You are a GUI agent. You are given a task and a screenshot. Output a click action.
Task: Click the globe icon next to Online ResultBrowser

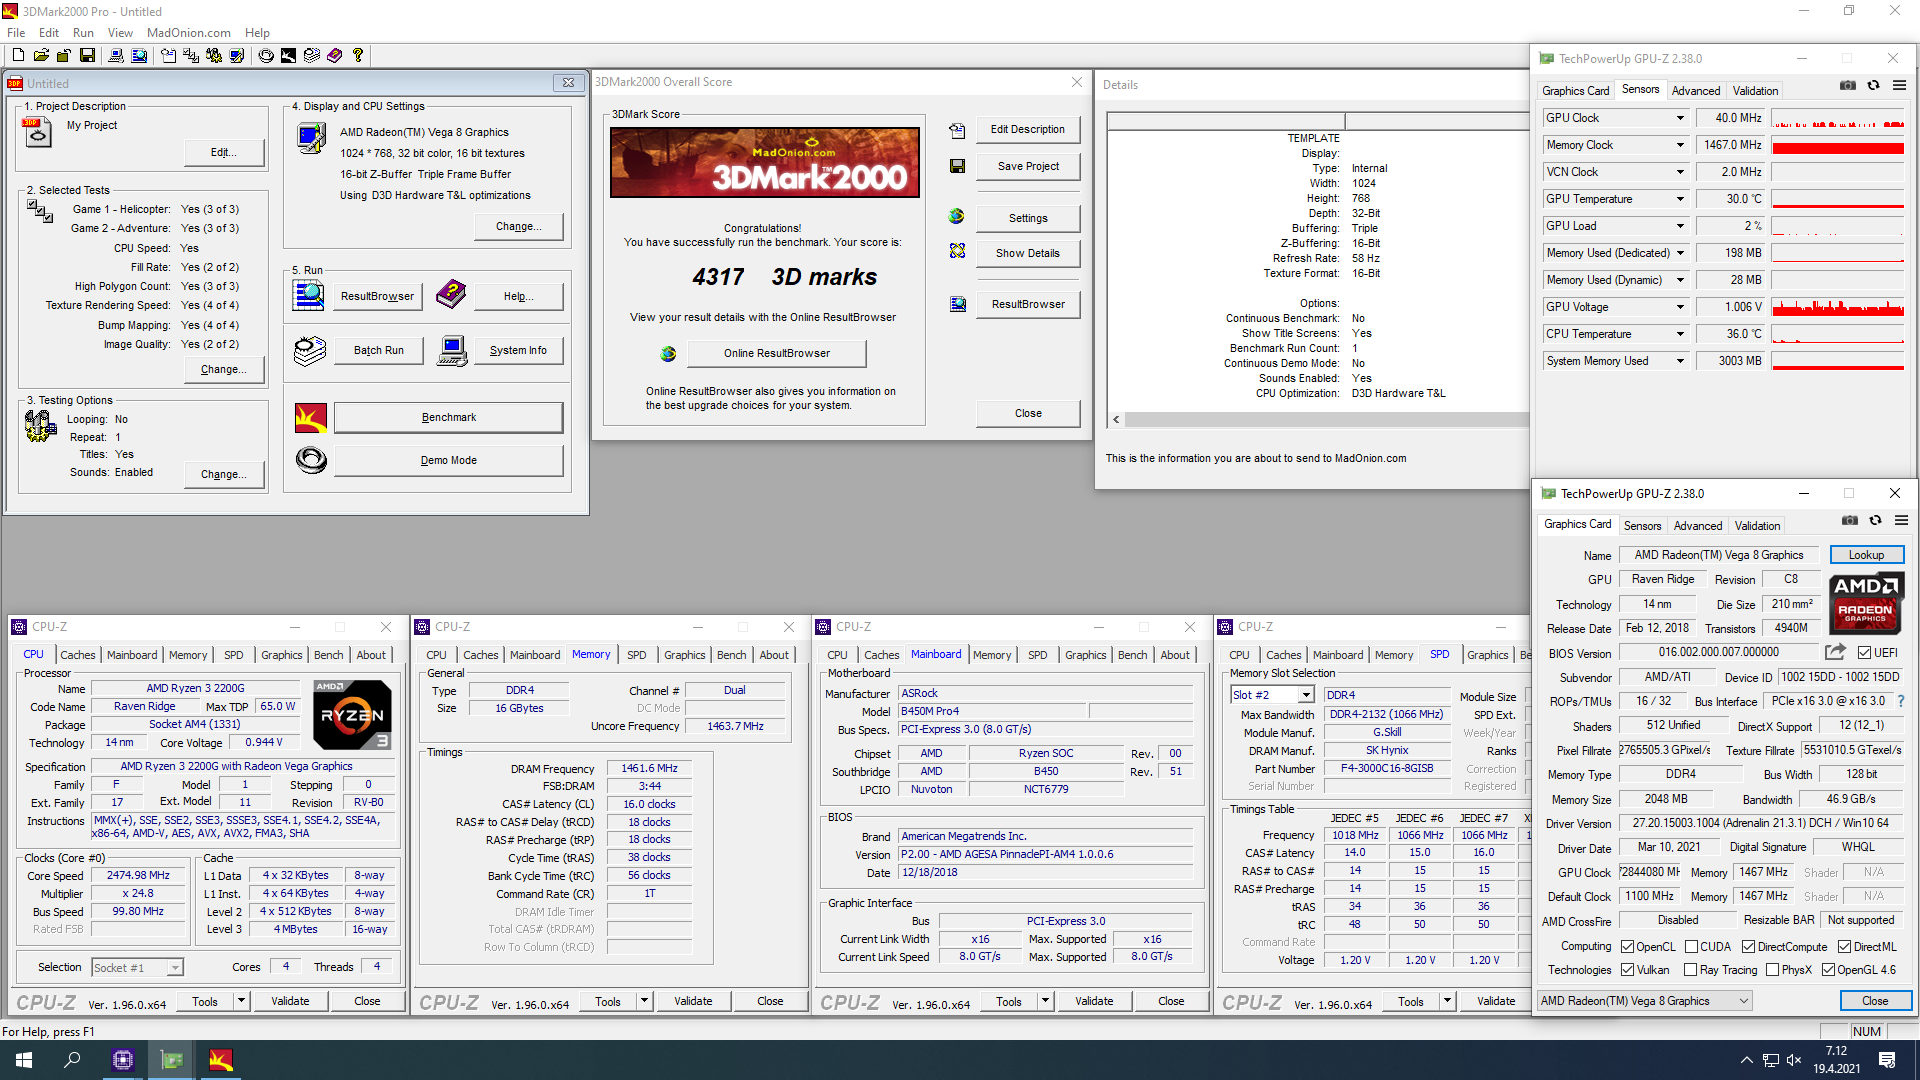pyautogui.click(x=668, y=354)
